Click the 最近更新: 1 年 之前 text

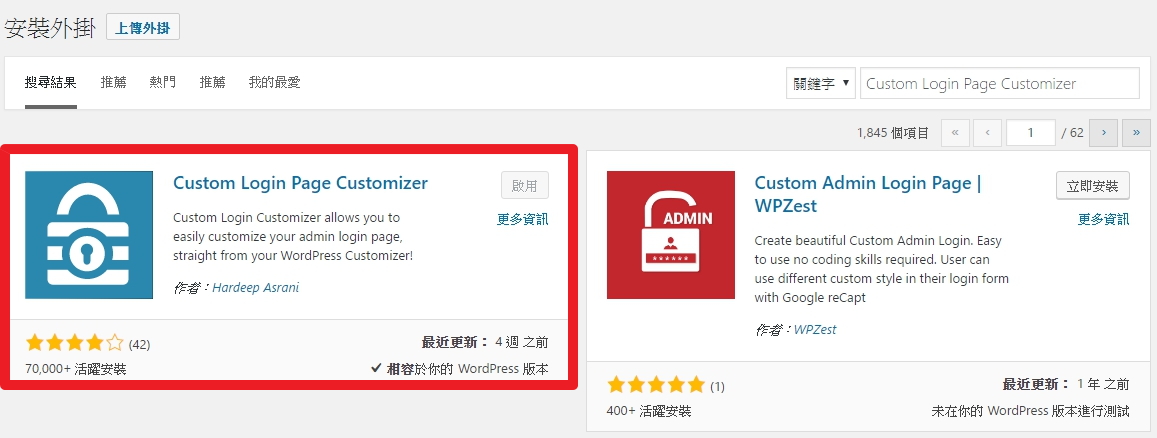pos(1066,384)
